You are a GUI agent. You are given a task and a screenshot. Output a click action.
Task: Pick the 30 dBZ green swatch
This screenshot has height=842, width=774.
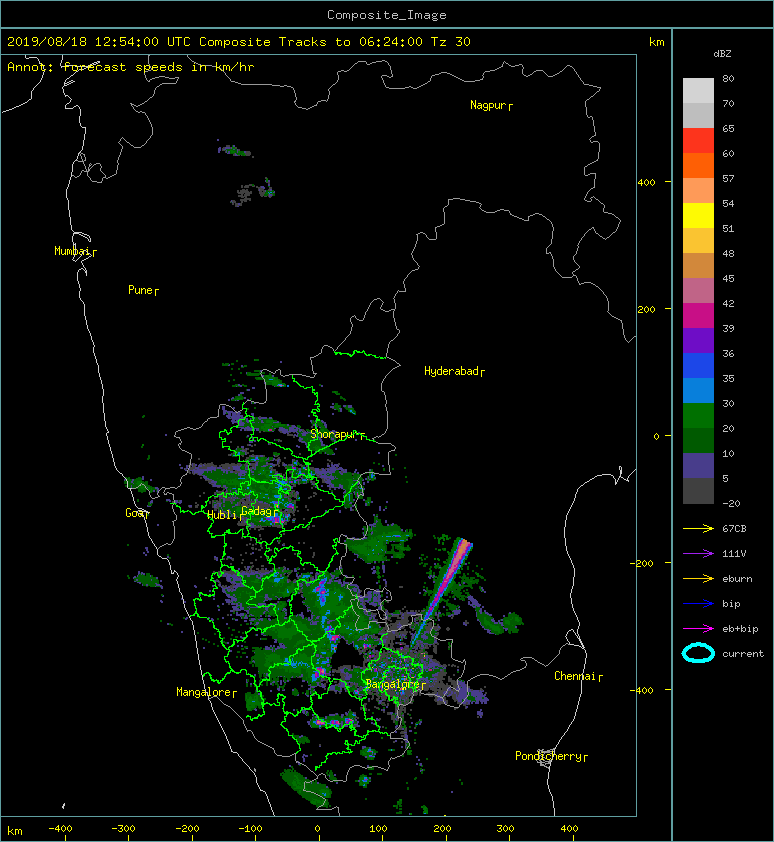click(698, 416)
